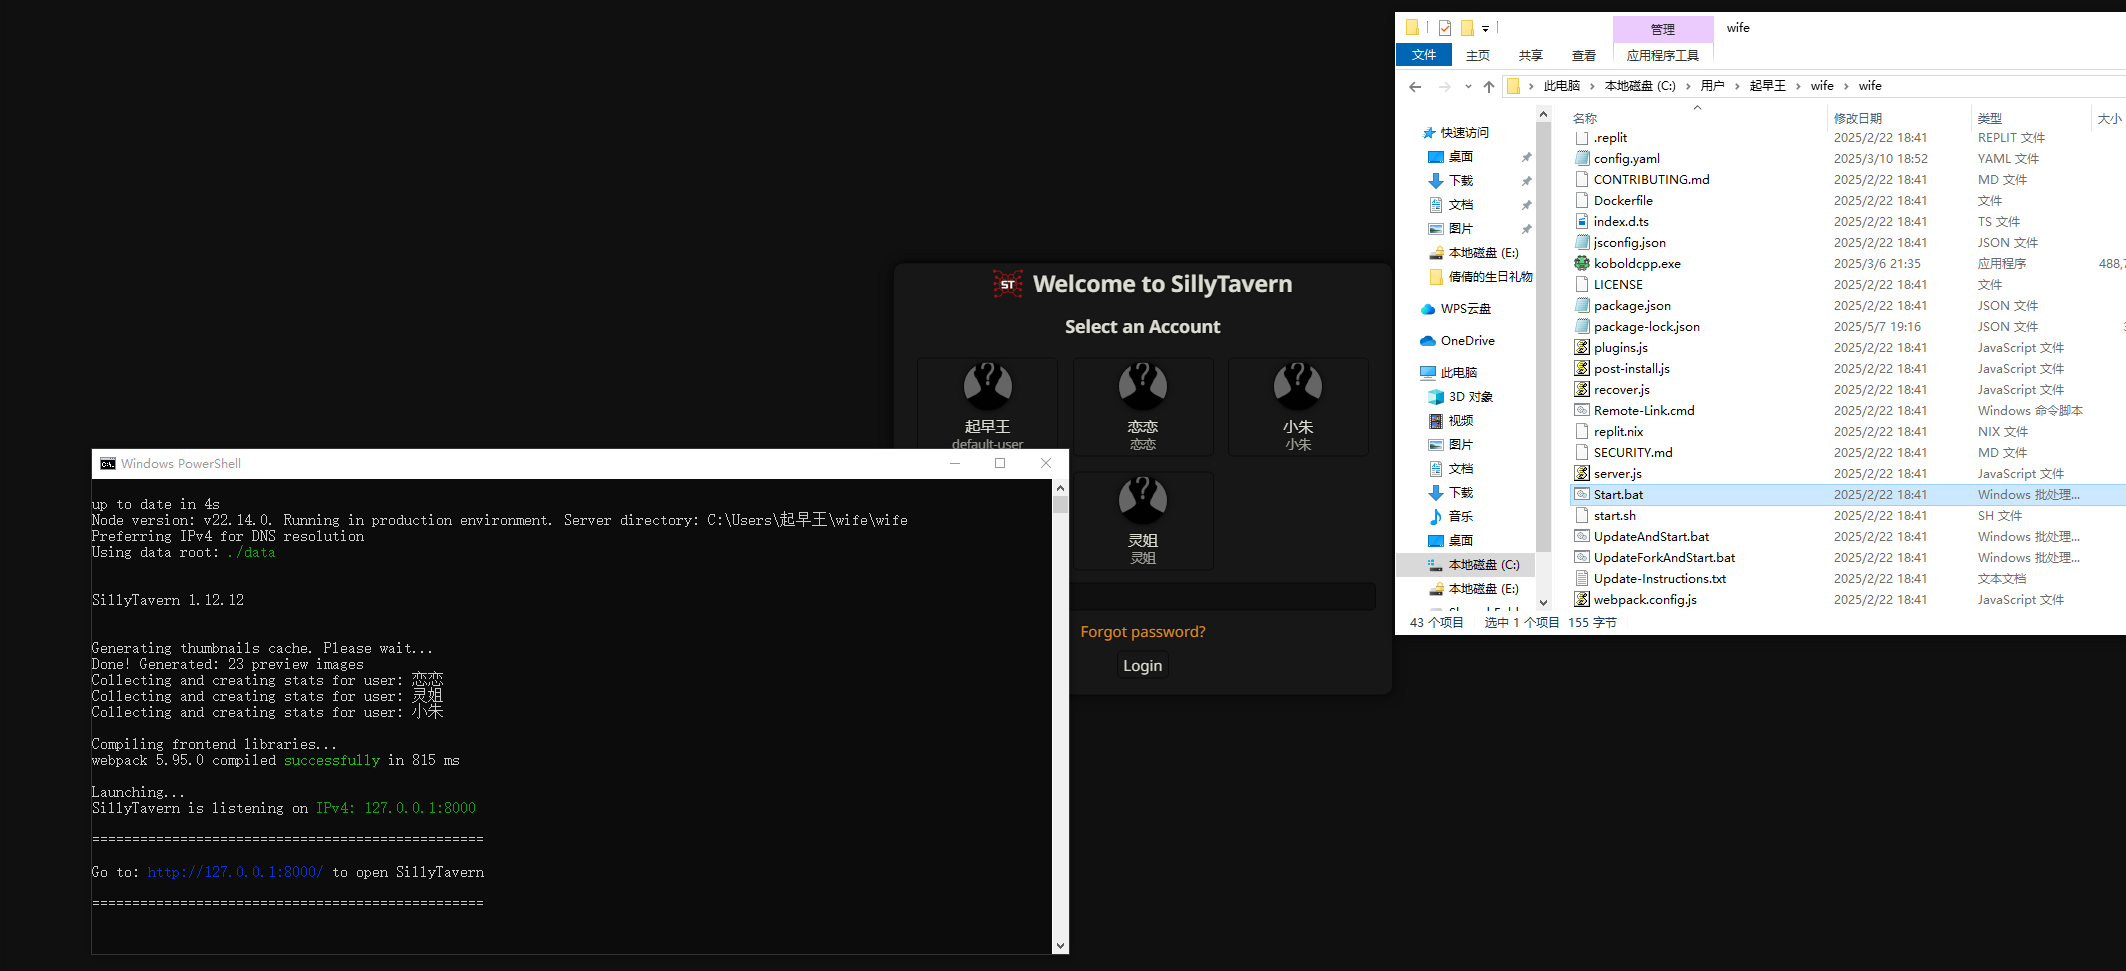Click the Back arrow in File Explorer
Screen dimensions: 2126x971
pos(1415,87)
